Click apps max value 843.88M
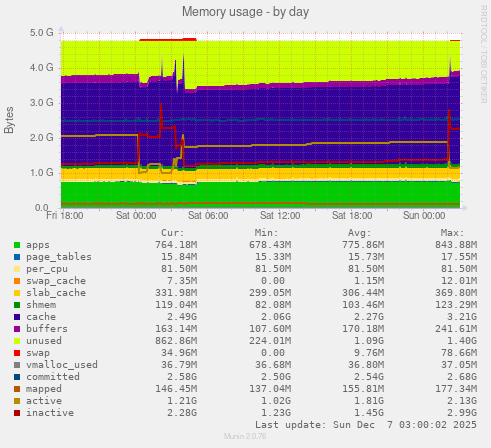 pyautogui.click(x=456, y=245)
